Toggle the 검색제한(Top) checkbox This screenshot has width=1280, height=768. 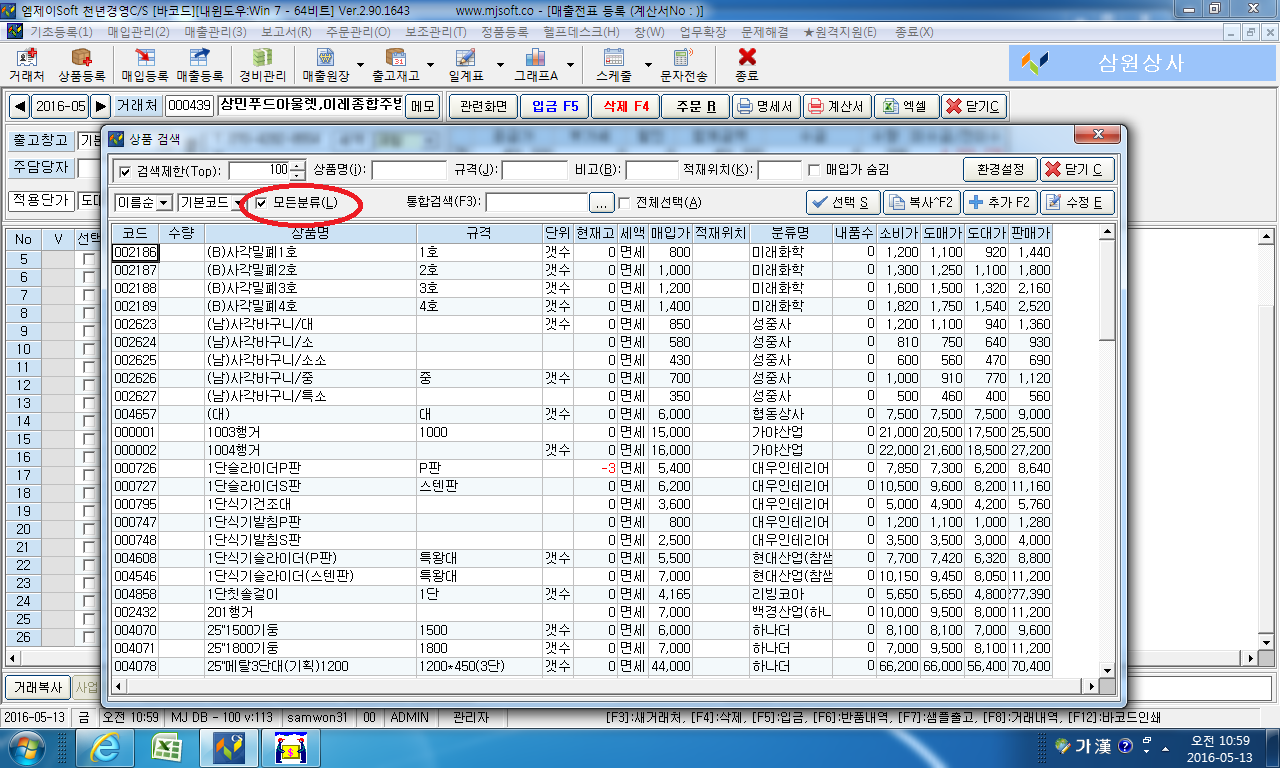point(124,171)
